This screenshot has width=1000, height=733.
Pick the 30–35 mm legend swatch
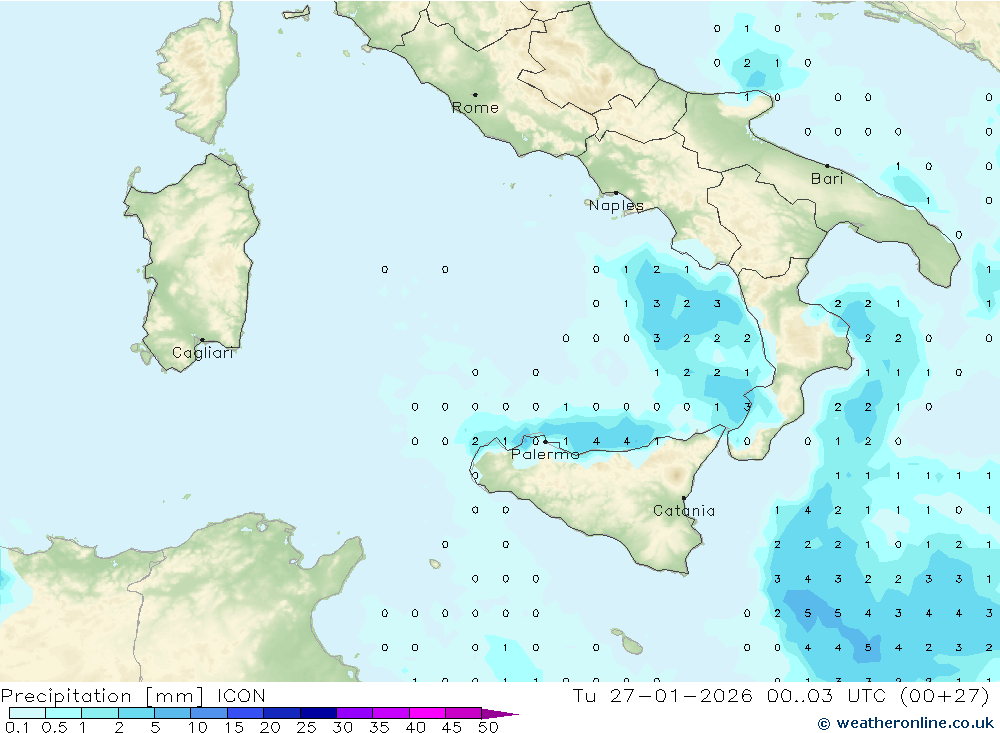(354, 713)
